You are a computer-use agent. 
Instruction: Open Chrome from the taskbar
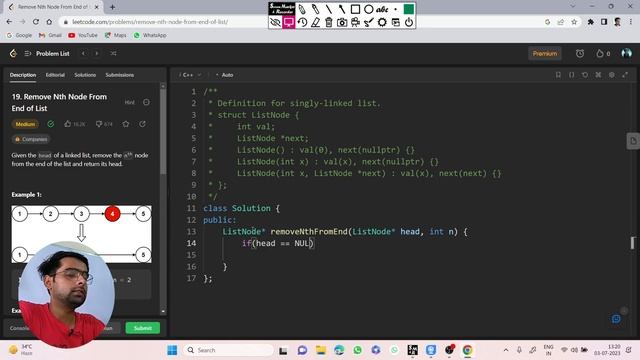tap(467, 350)
